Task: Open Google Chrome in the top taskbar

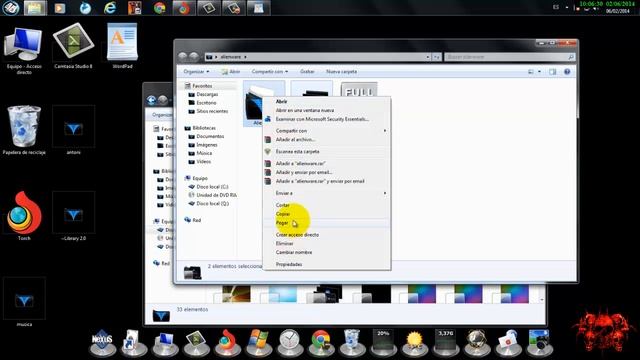Action: pos(160,8)
